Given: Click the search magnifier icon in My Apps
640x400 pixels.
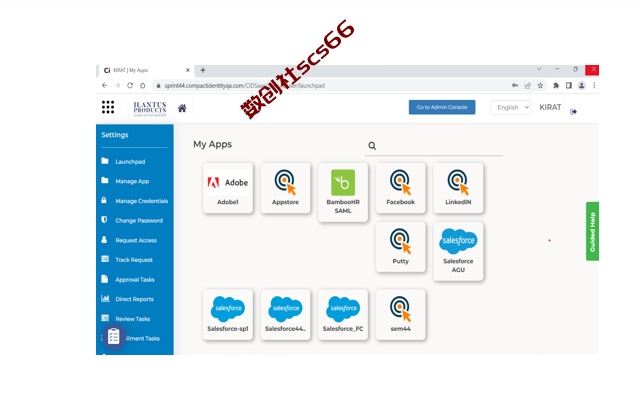Looking at the screenshot, I should (x=372, y=146).
